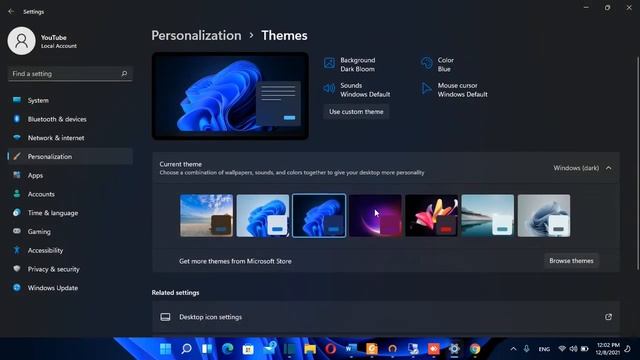Open taskbar Search

coord(186,349)
